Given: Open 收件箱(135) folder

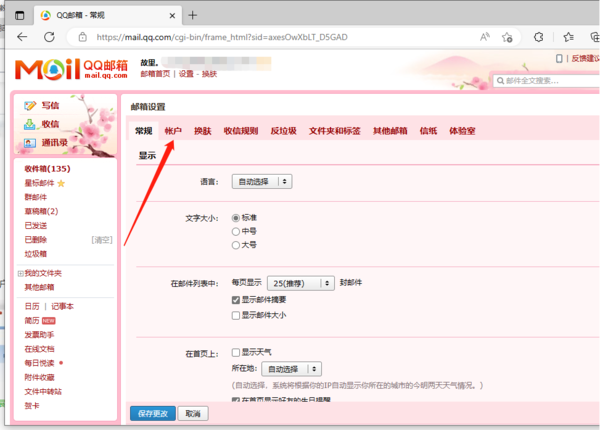Looking at the screenshot, I should point(47,169).
